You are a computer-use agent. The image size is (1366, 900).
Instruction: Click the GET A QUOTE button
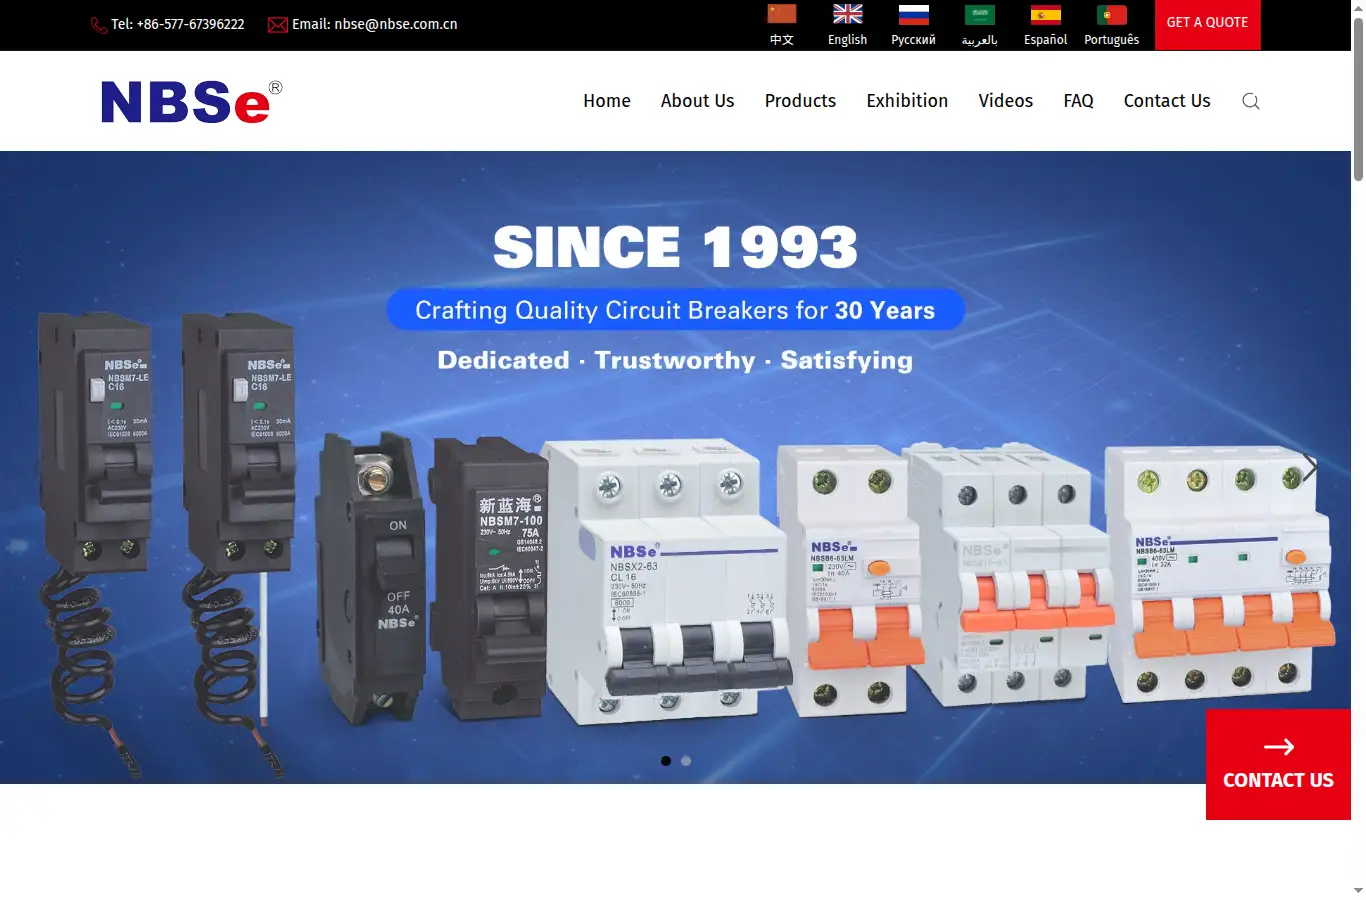point(1207,24)
